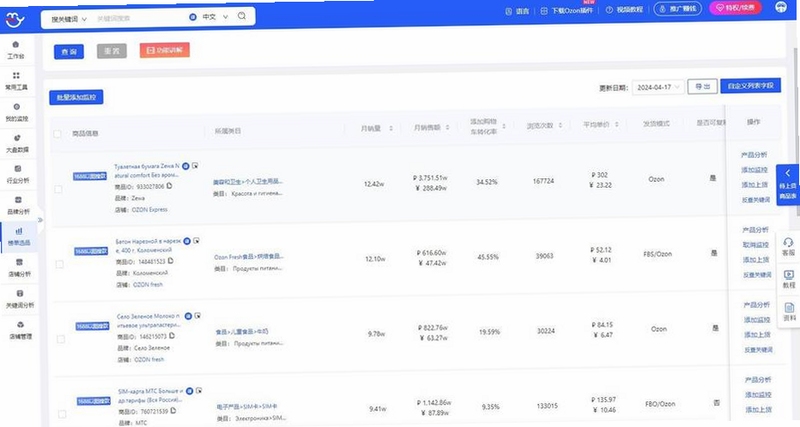Click 产品分析 product analysis in Zewa row

[x=754, y=155]
